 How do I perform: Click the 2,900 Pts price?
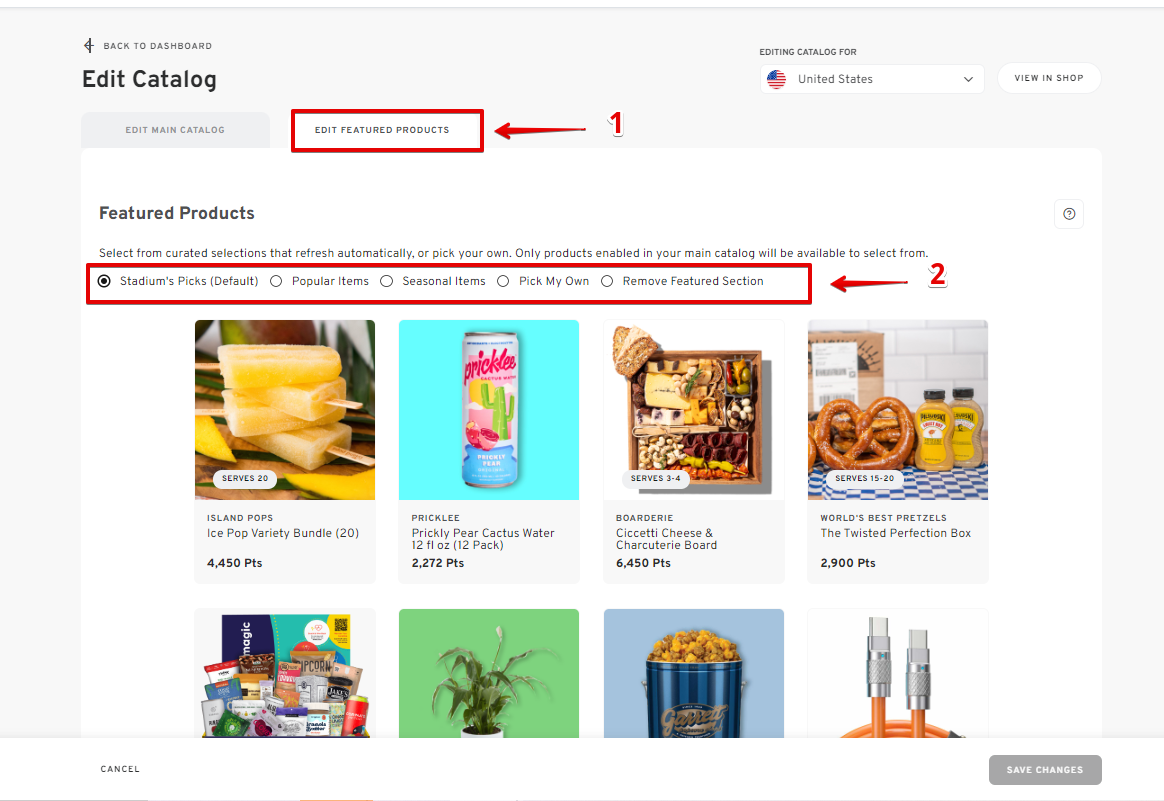pyautogui.click(x=848, y=563)
